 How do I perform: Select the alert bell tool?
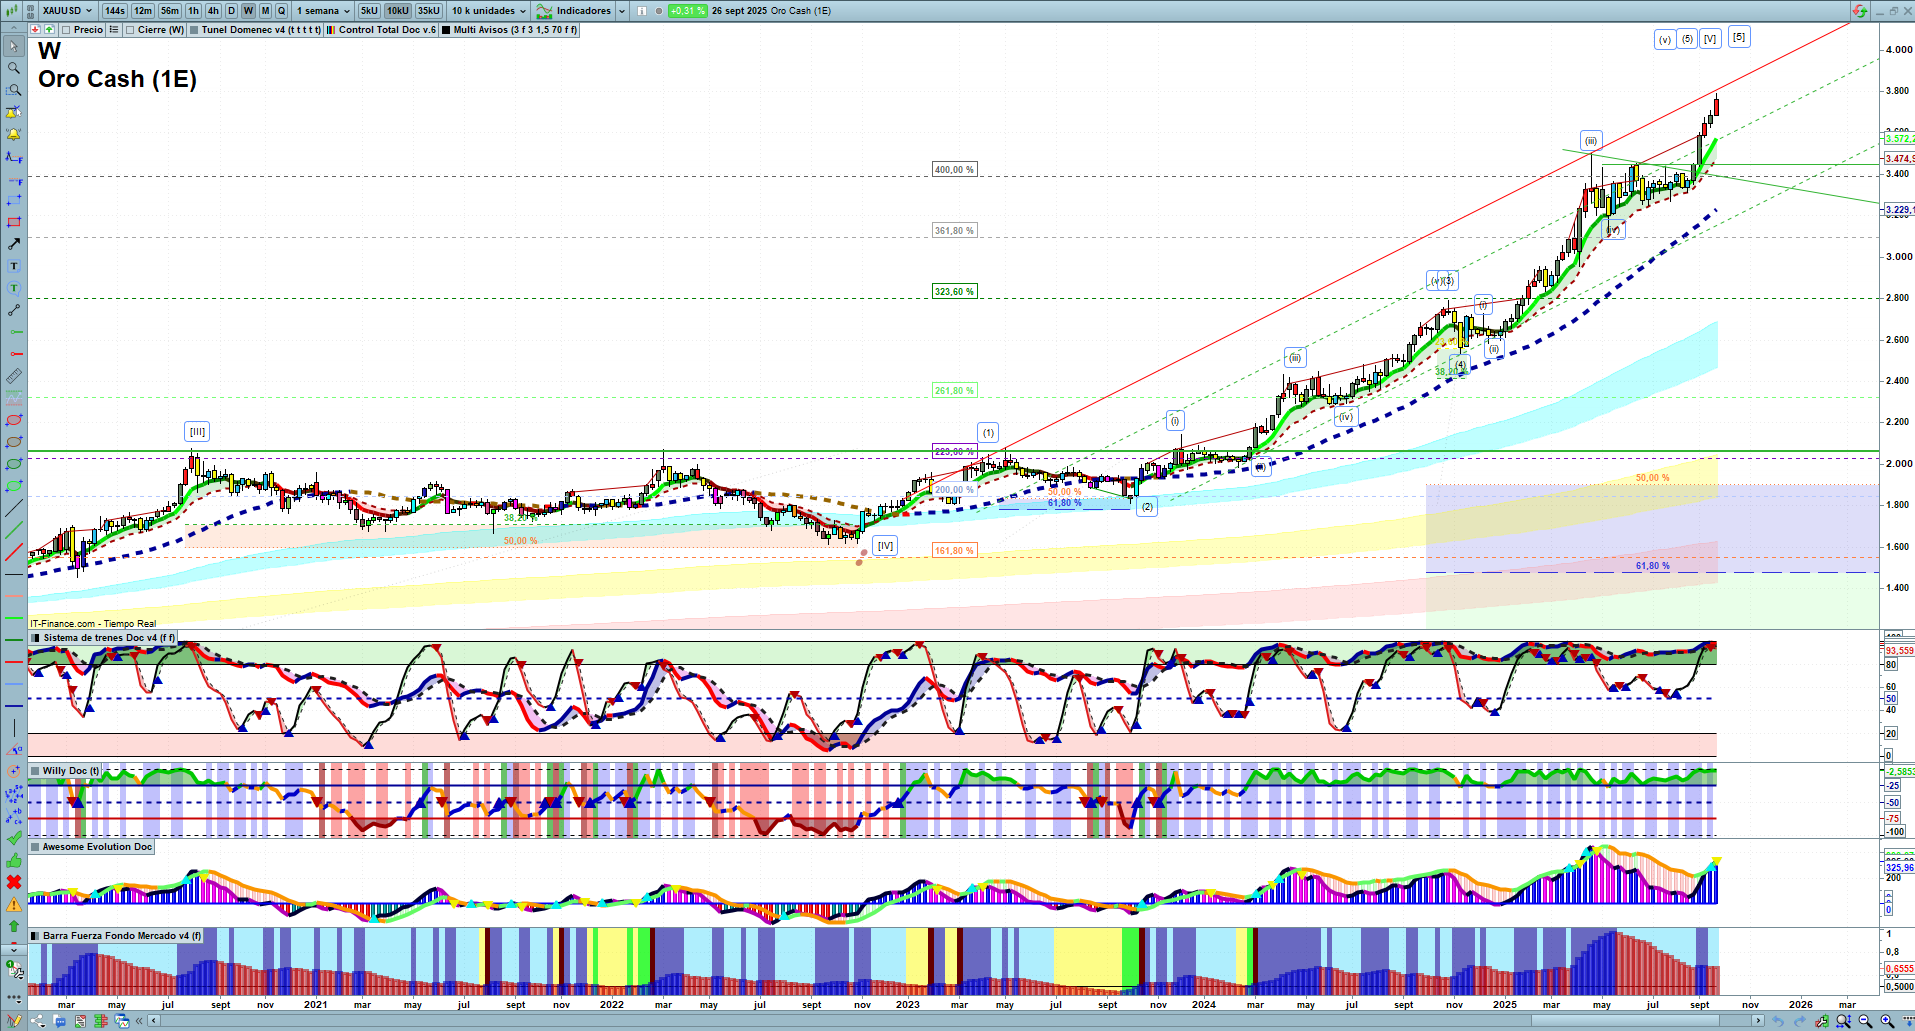tap(14, 134)
